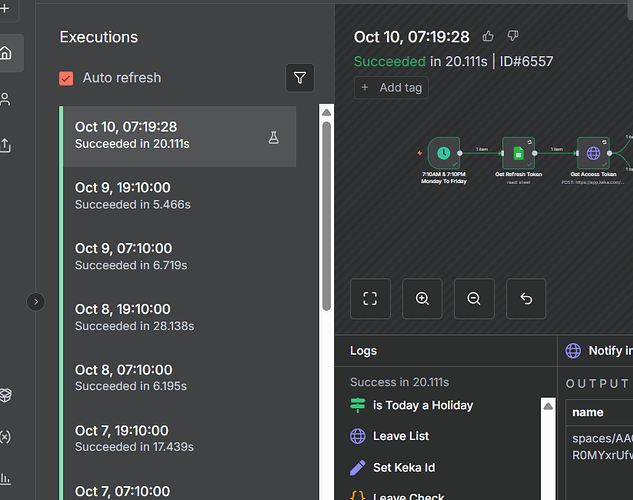Click the schedule trigger clock node

click(x=444, y=153)
